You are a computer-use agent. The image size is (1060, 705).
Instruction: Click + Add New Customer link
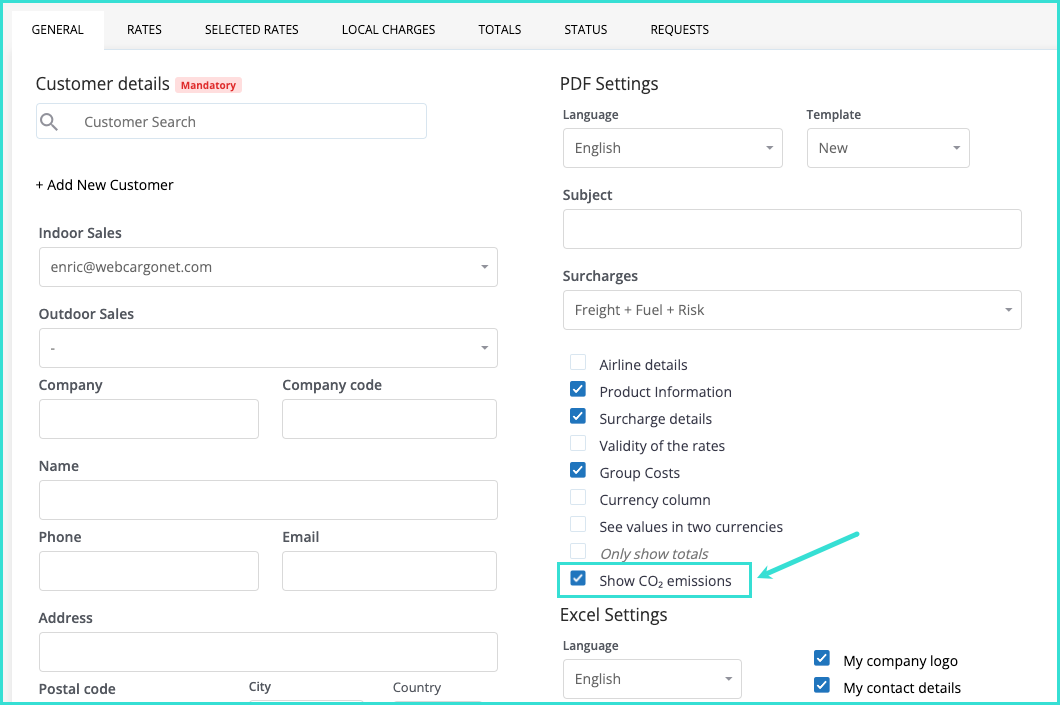pyautogui.click(x=105, y=185)
